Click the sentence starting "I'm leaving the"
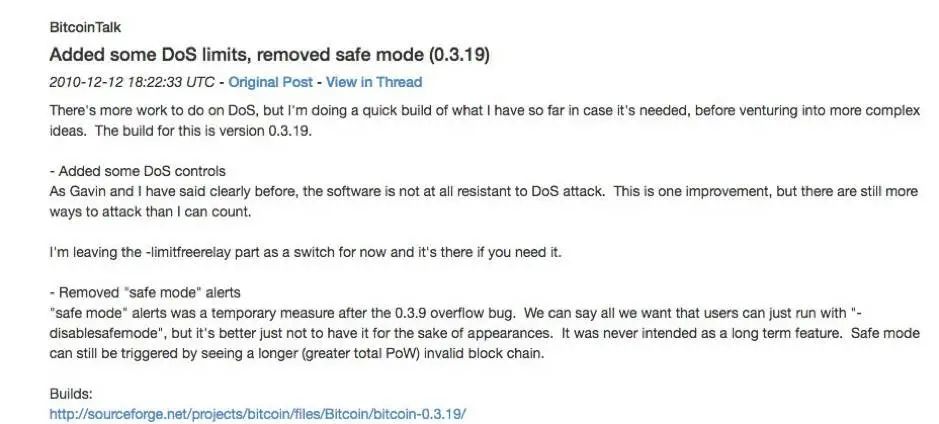The width and height of the screenshot is (939, 424). click(305, 251)
